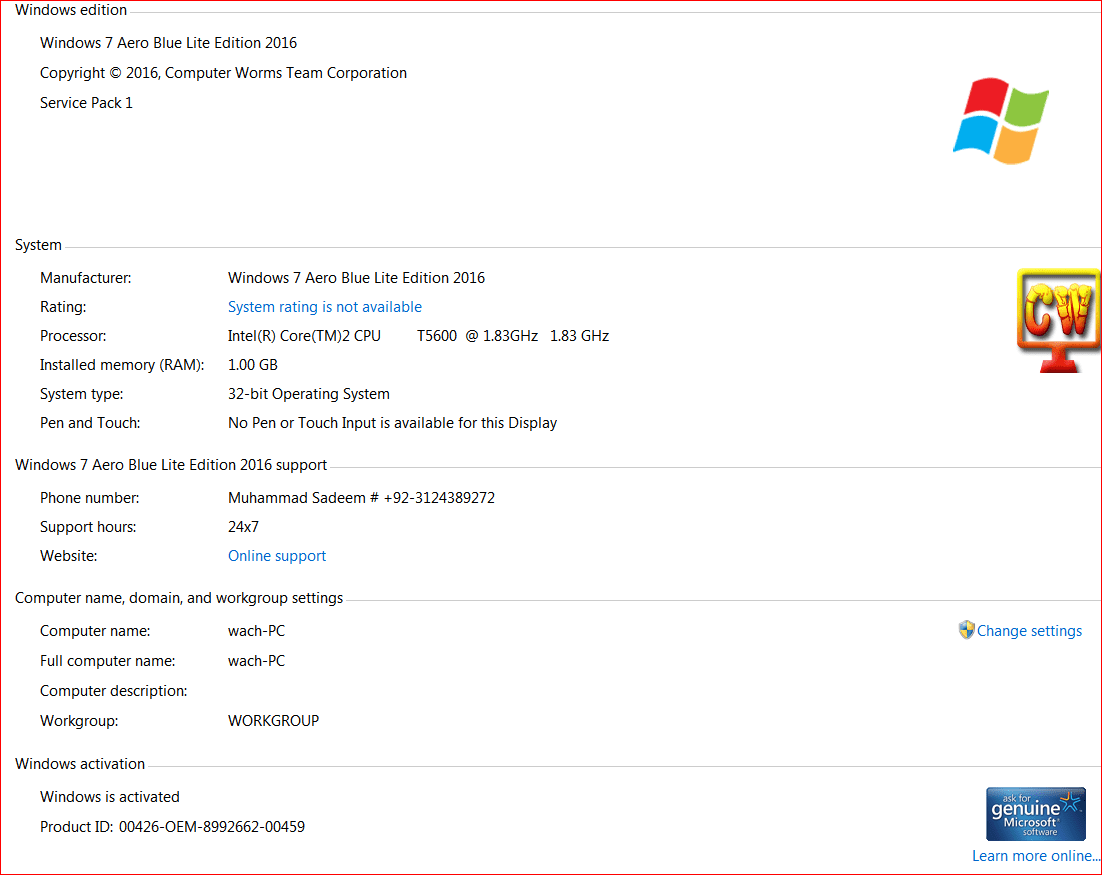Image resolution: width=1102 pixels, height=875 pixels.
Task: Open the Change settings link
Action: pos(1029,631)
